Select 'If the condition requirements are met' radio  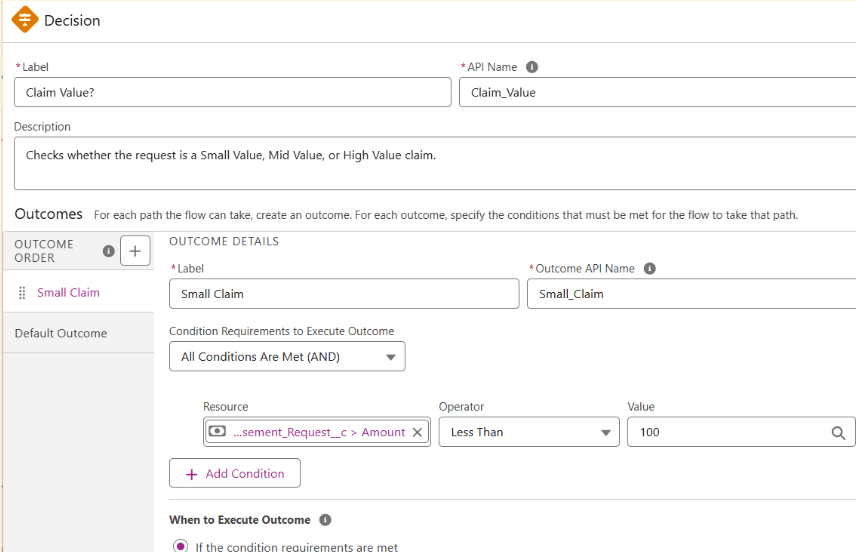(x=181, y=546)
